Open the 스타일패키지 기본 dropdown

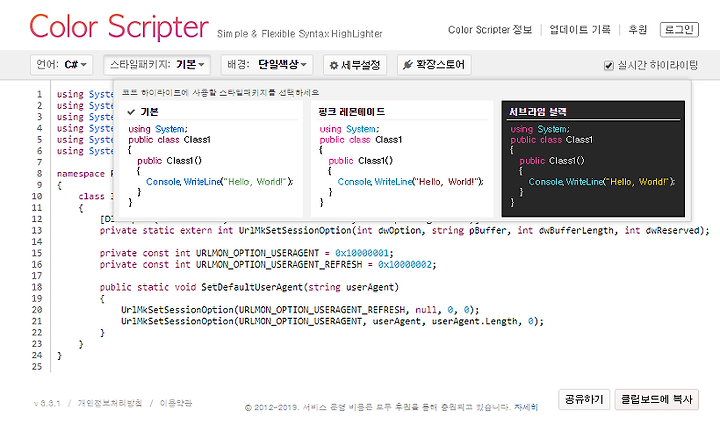click(157, 65)
